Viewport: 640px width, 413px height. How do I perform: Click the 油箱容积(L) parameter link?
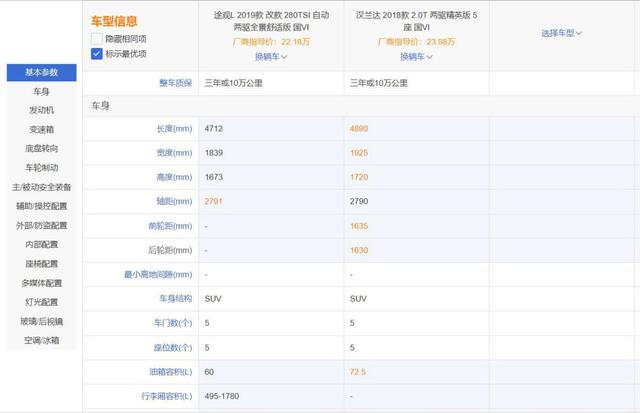[x=171, y=372]
